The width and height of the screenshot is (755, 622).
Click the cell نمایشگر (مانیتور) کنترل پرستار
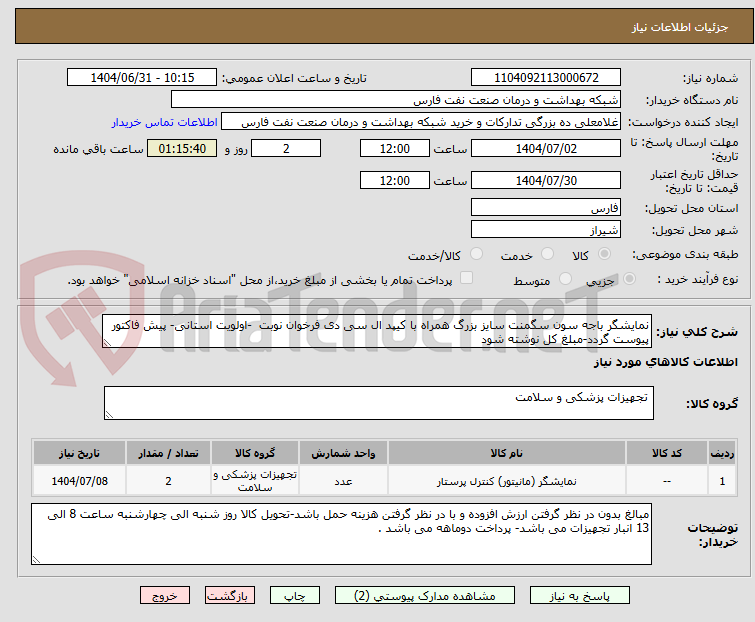tap(507, 481)
